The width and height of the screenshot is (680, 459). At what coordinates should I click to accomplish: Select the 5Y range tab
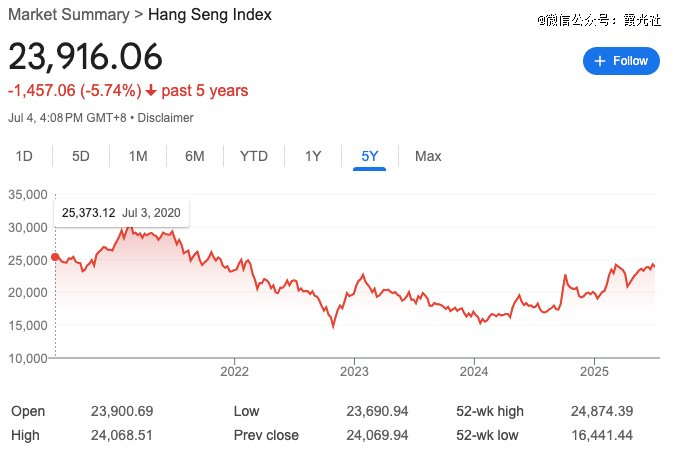370,156
